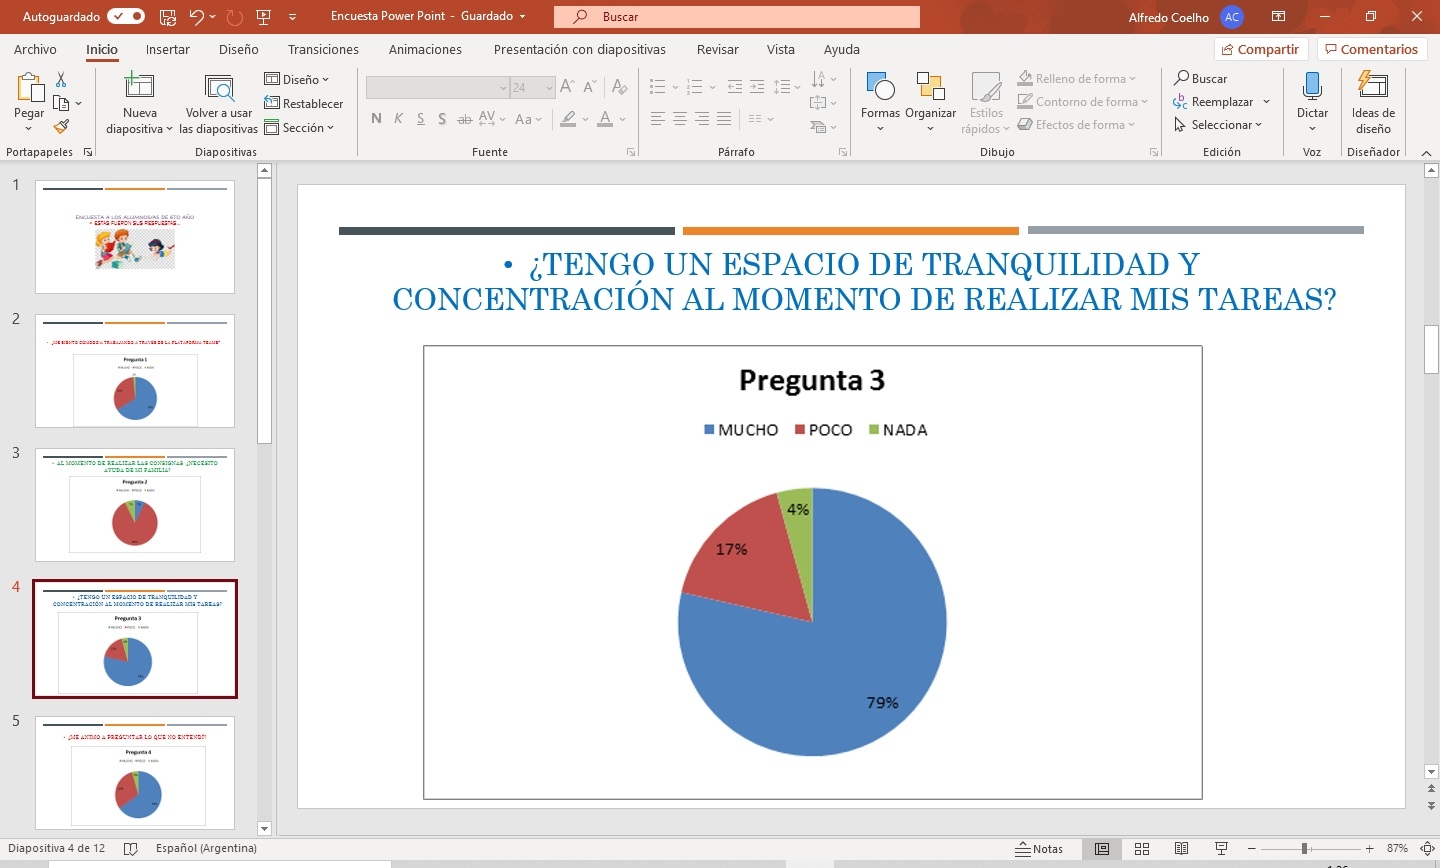Viewport: 1440px width, 868px height.
Task: Switch to Reading view icon
Action: pos(1181,849)
